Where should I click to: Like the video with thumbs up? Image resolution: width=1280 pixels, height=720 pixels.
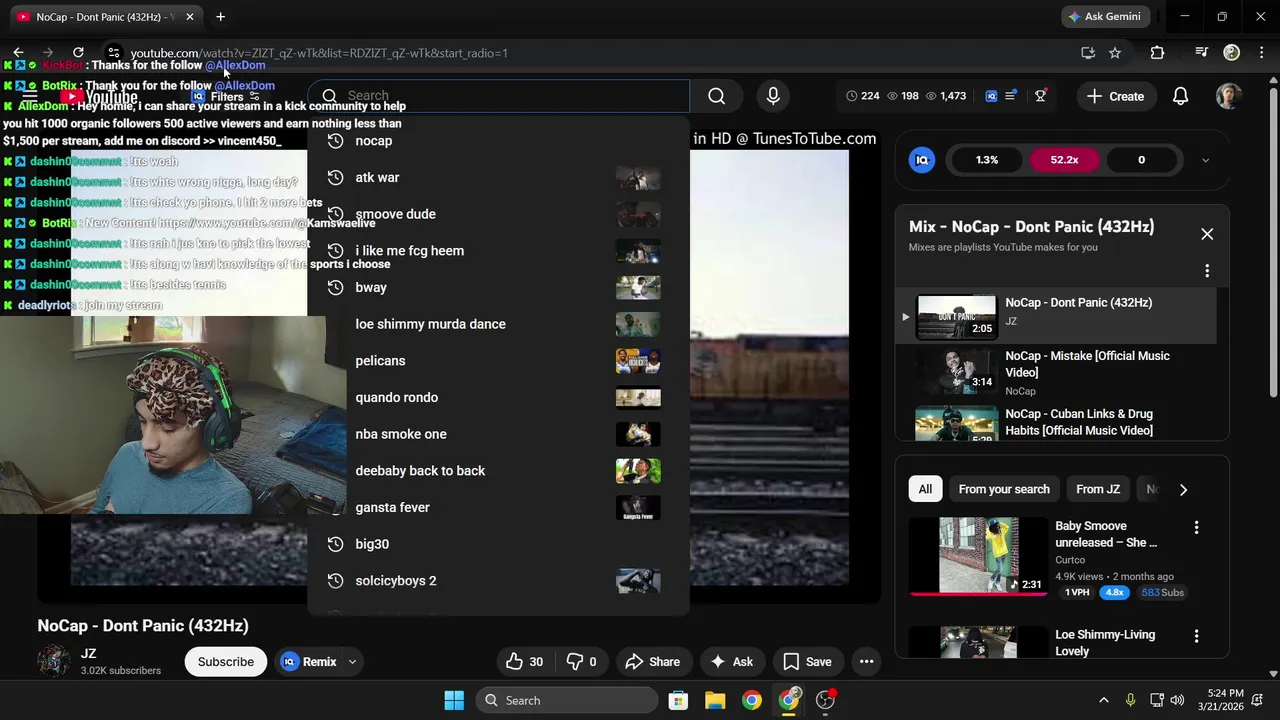pyautogui.click(x=525, y=661)
